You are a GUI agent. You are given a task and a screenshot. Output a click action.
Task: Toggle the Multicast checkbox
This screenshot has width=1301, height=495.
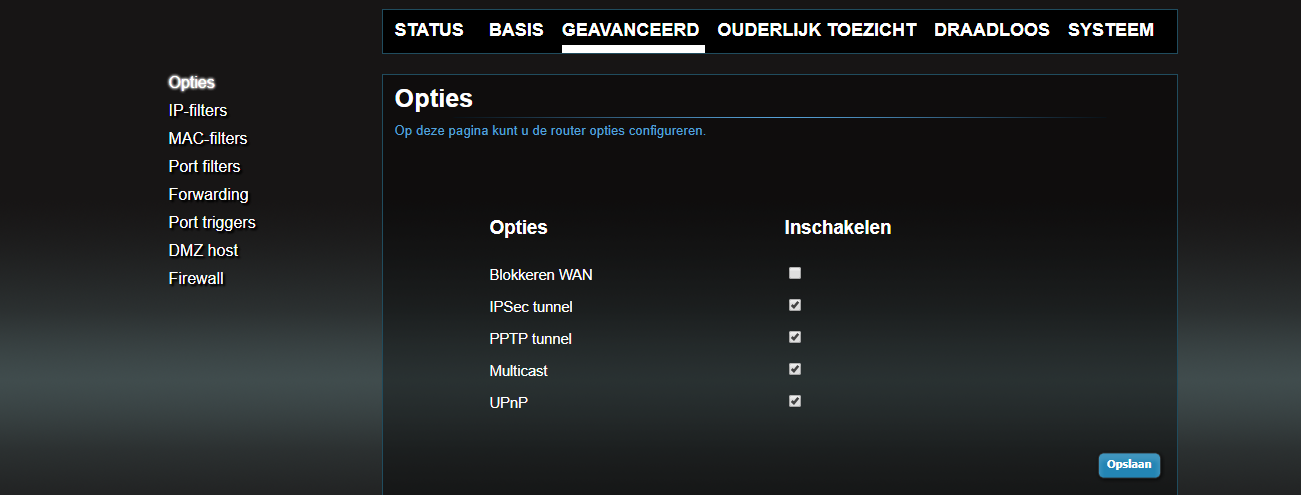click(x=795, y=369)
